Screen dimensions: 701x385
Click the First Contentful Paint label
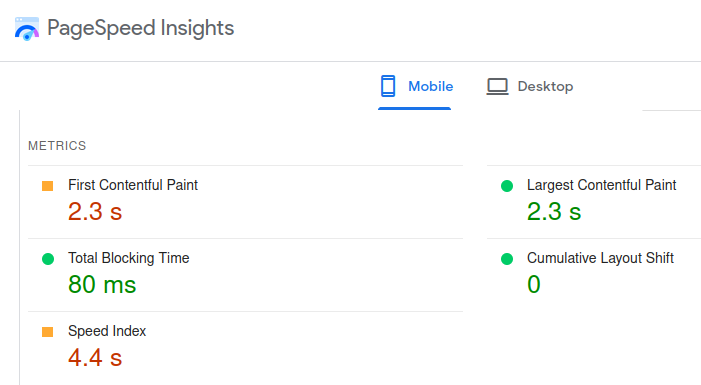pos(133,185)
